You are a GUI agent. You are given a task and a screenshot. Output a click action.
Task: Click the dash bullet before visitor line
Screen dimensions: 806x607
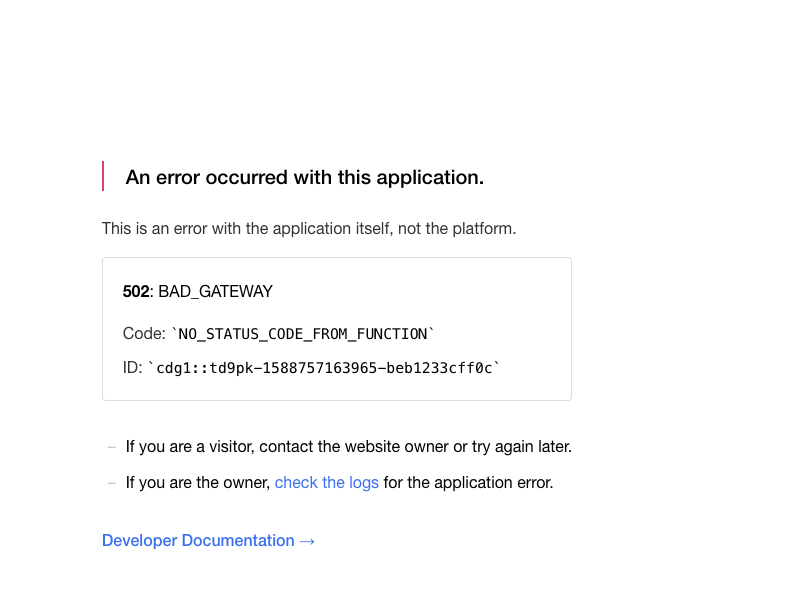coord(112,447)
